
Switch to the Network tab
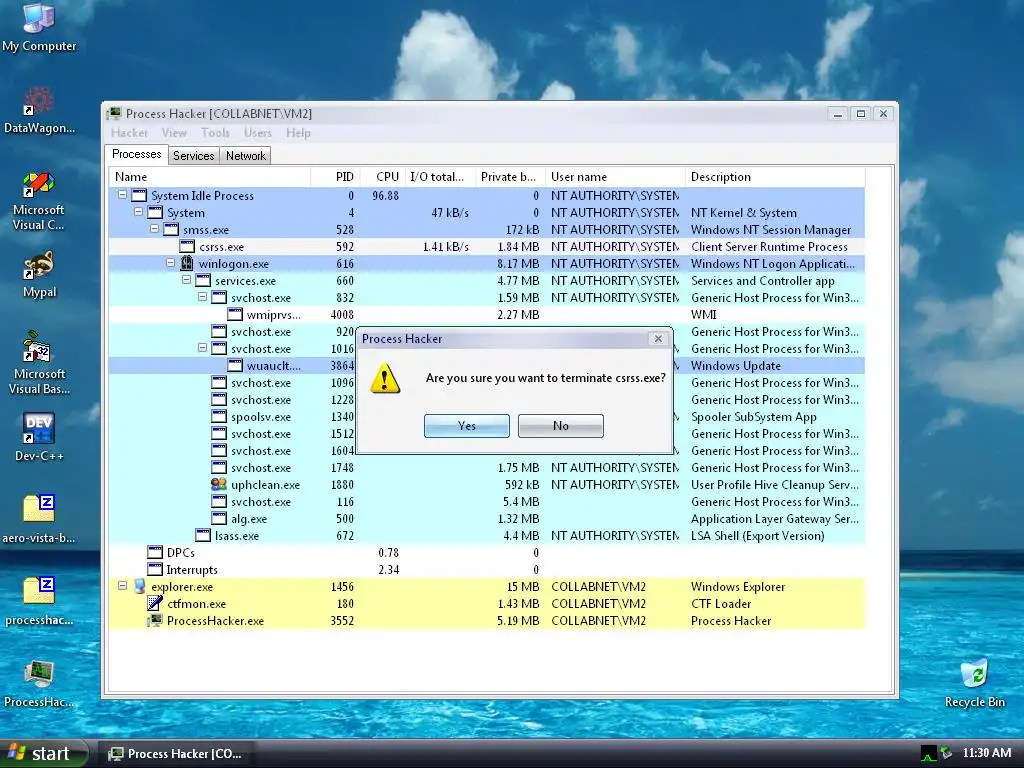click(246, 155)
